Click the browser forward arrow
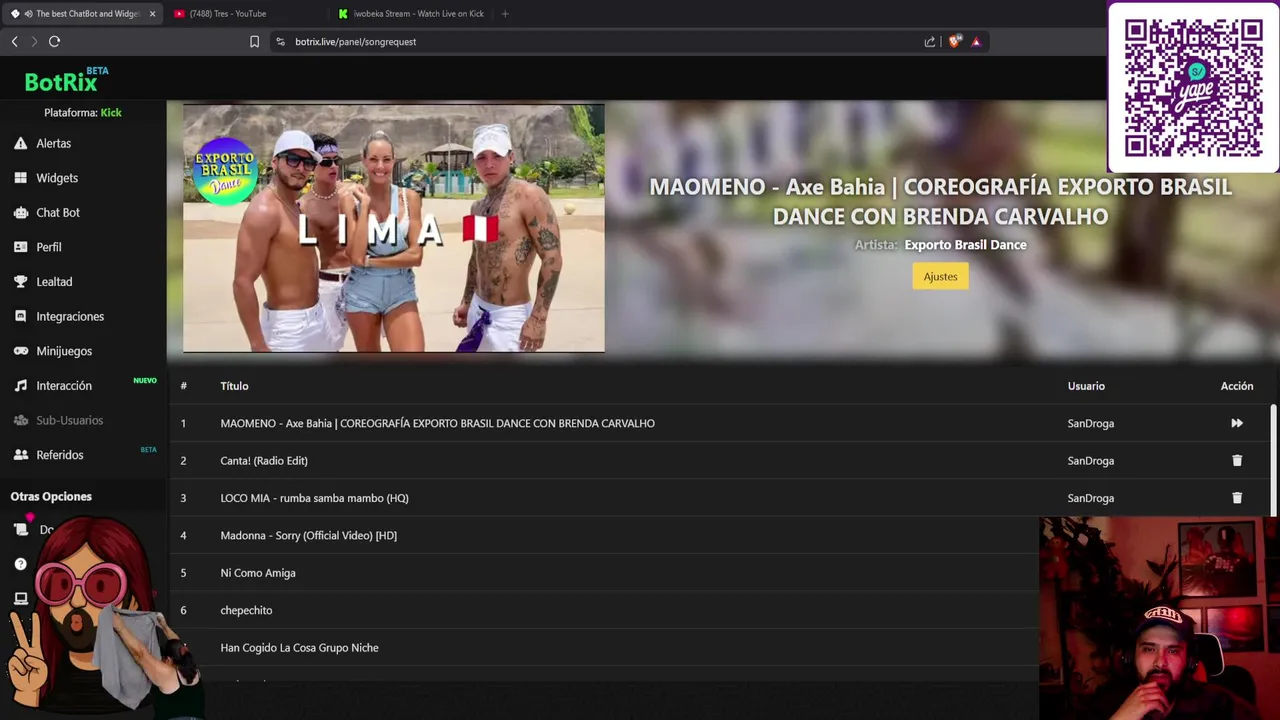Image resolution: width=1280 pixels, height=720 pixels. tap(34, 41)
